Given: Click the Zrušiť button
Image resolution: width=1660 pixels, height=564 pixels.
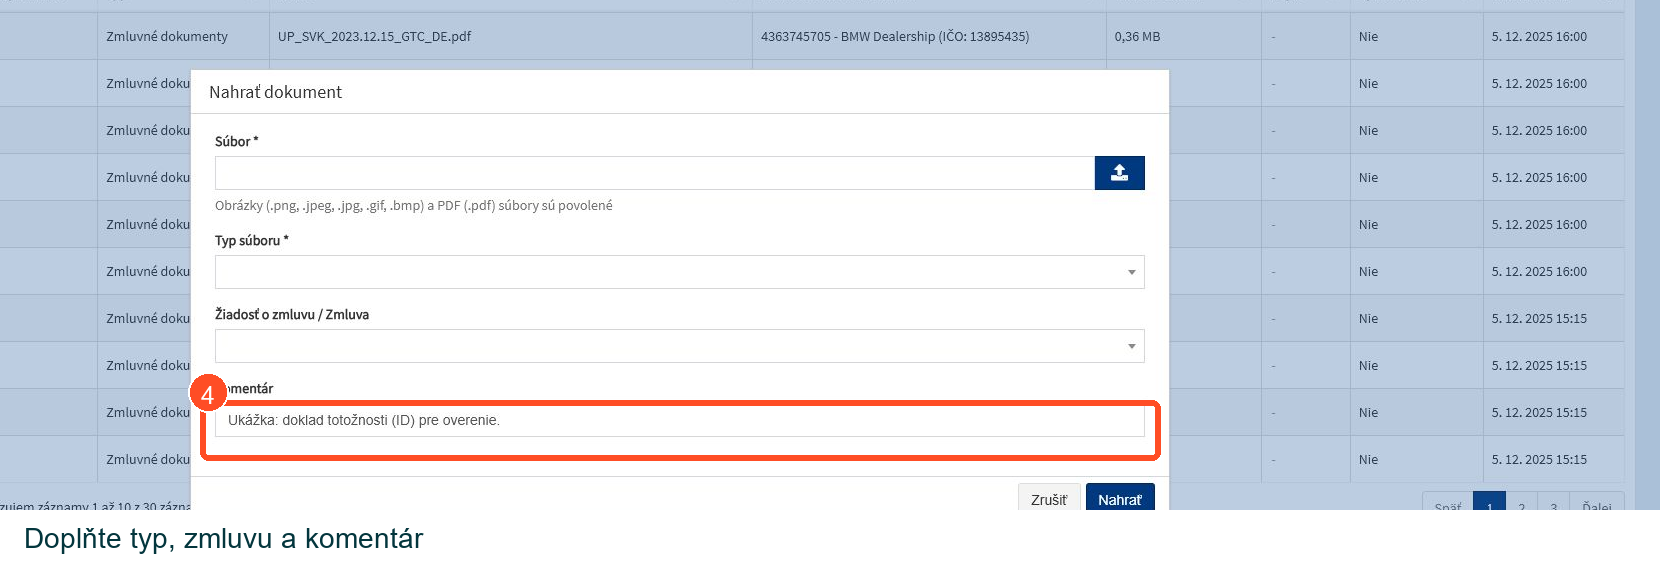Looking at the screenshot, I should point(1049,498).
